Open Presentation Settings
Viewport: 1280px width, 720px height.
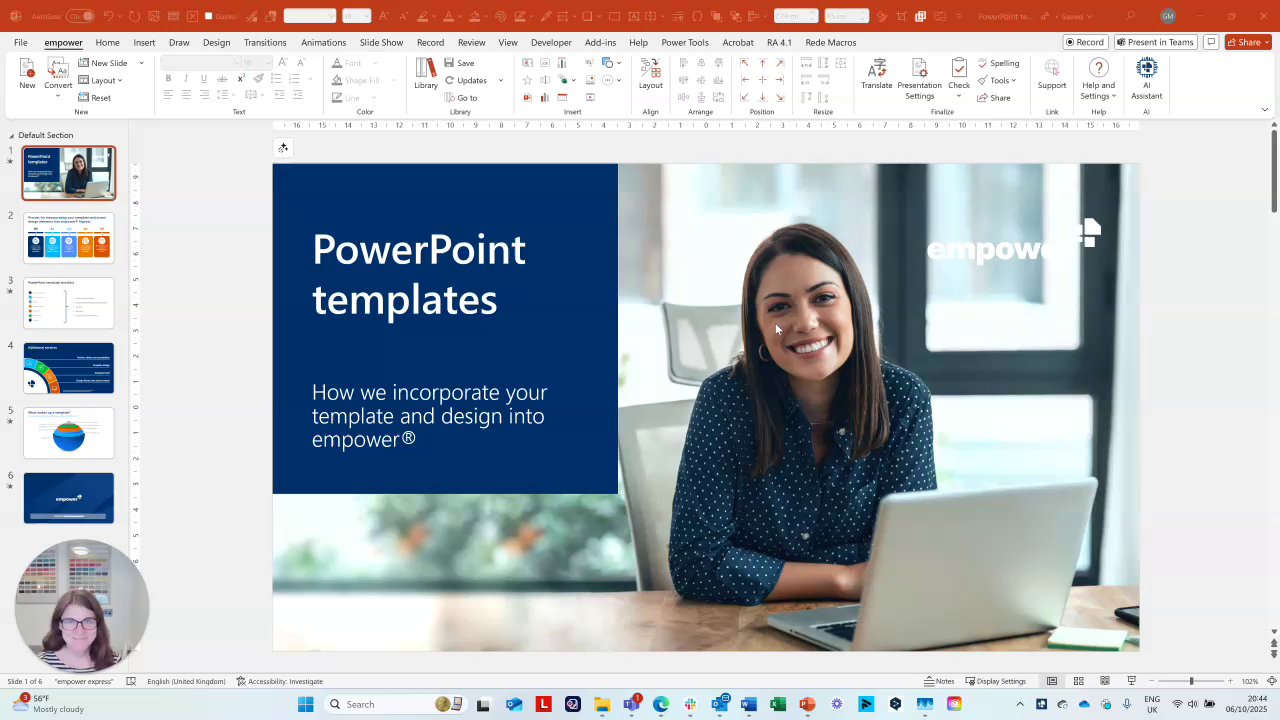coord(919,78)
